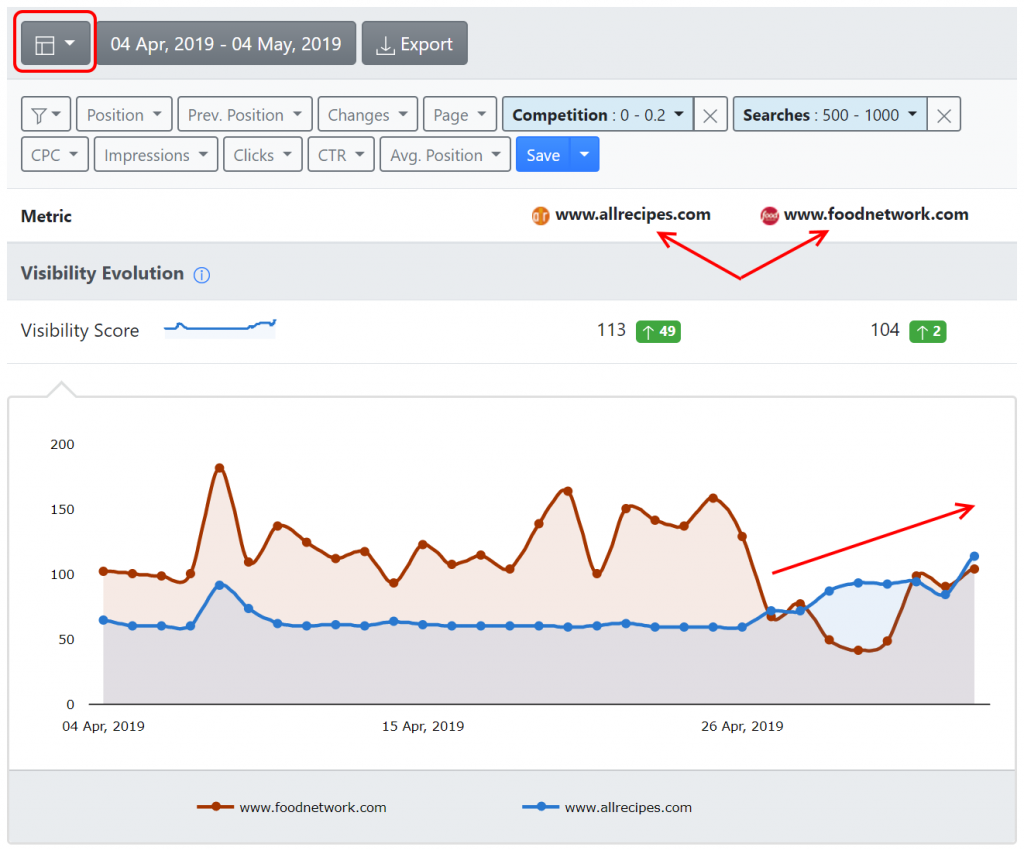Expand the Clicks filter dropdown
1024x850 pixels.
click(x=263, y=155)
